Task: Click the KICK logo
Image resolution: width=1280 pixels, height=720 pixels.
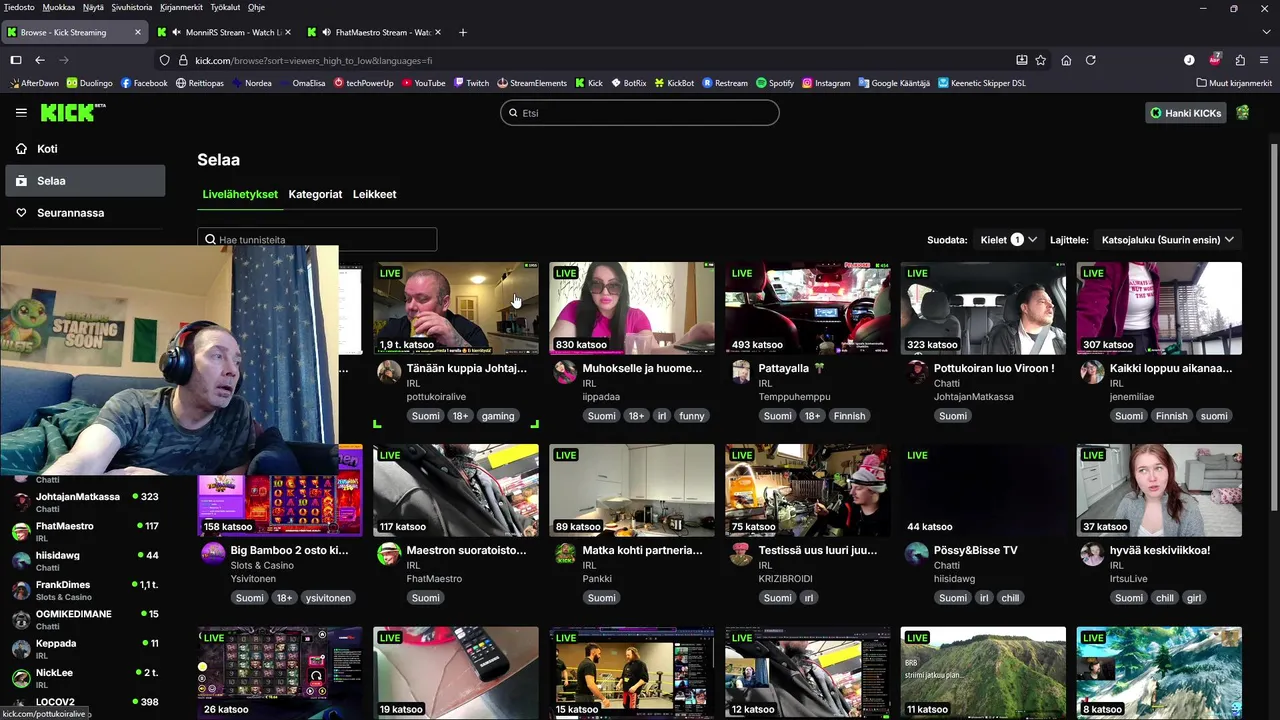Action: point(72,112)
